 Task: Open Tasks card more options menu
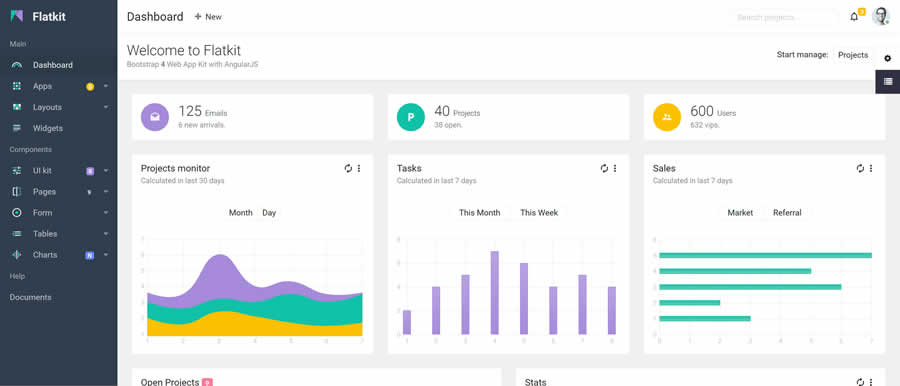615,168
